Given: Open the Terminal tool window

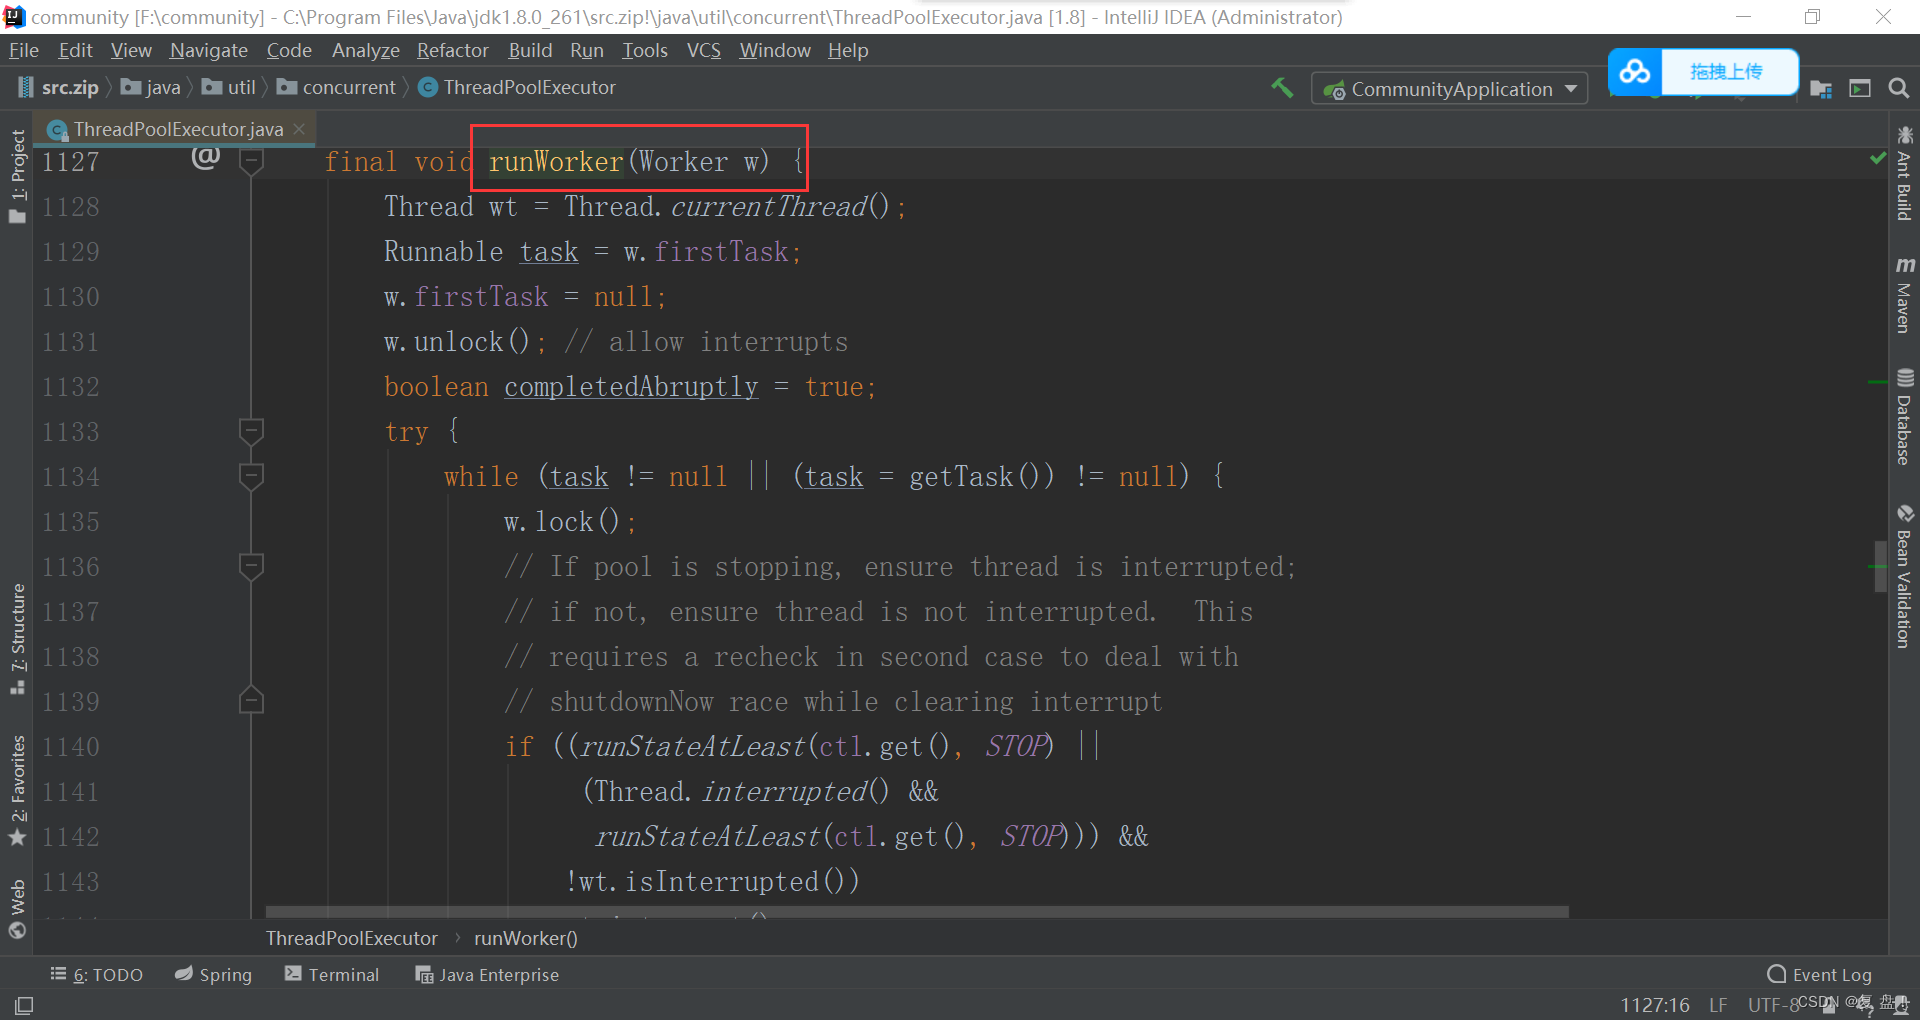Looking at the screenshot, I should click(x=332, y=975).
